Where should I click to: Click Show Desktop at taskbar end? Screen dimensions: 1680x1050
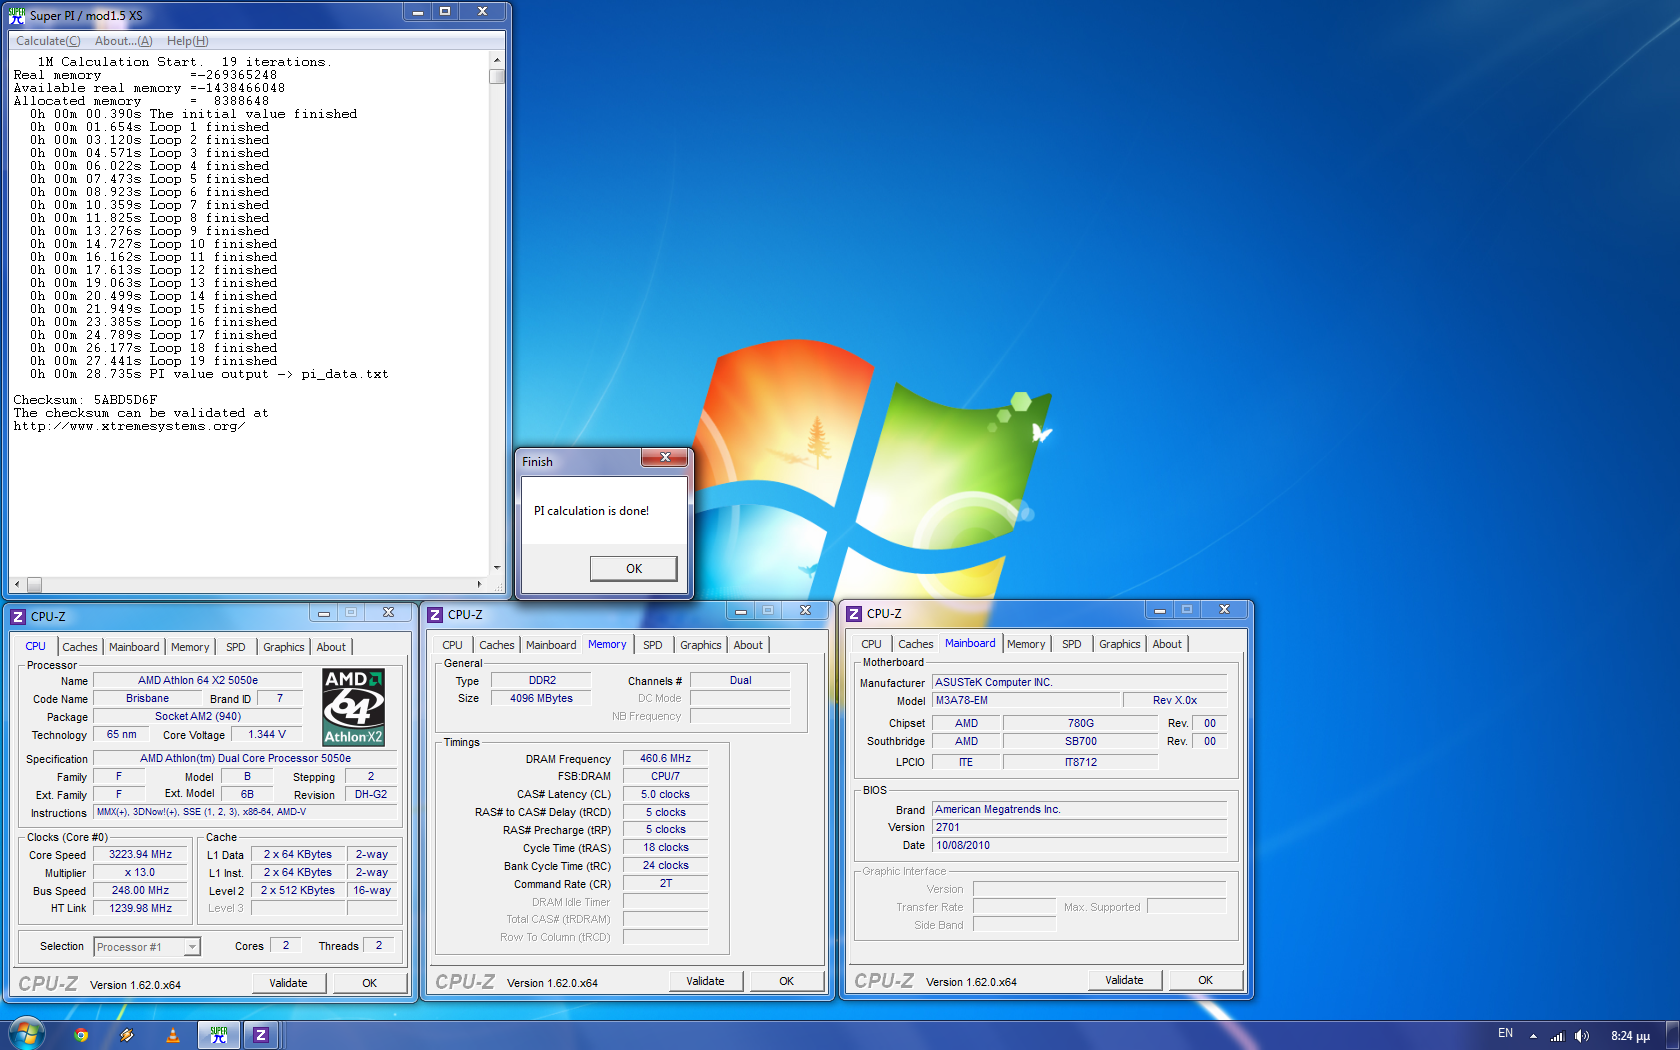pos(1673,1035)
